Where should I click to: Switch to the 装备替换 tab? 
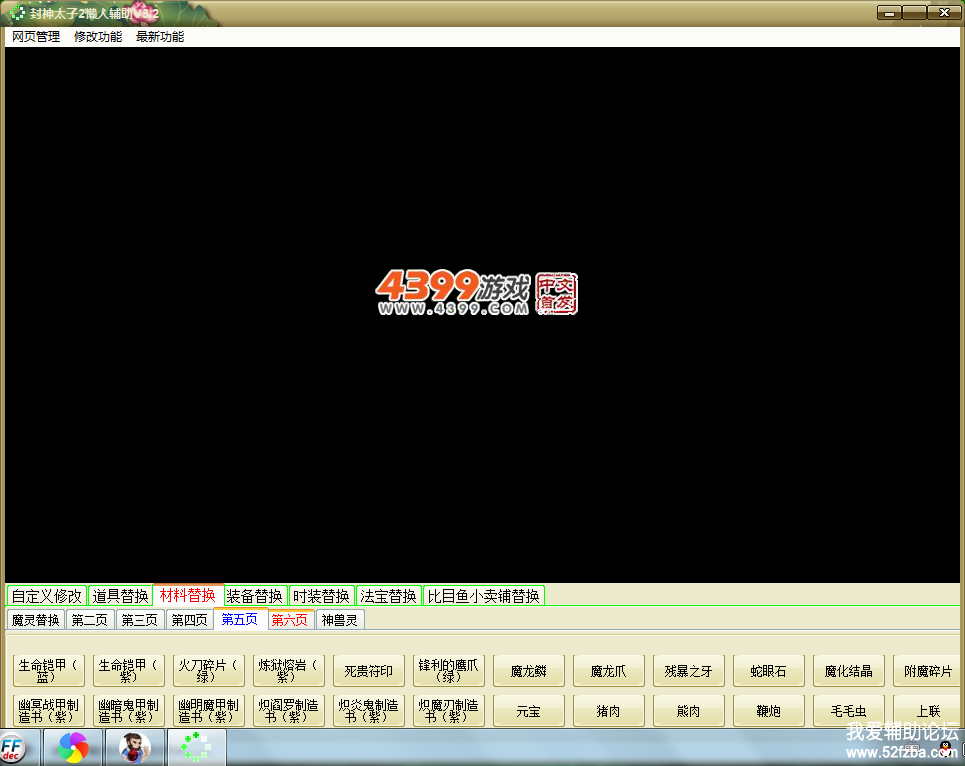pos(254,596)
